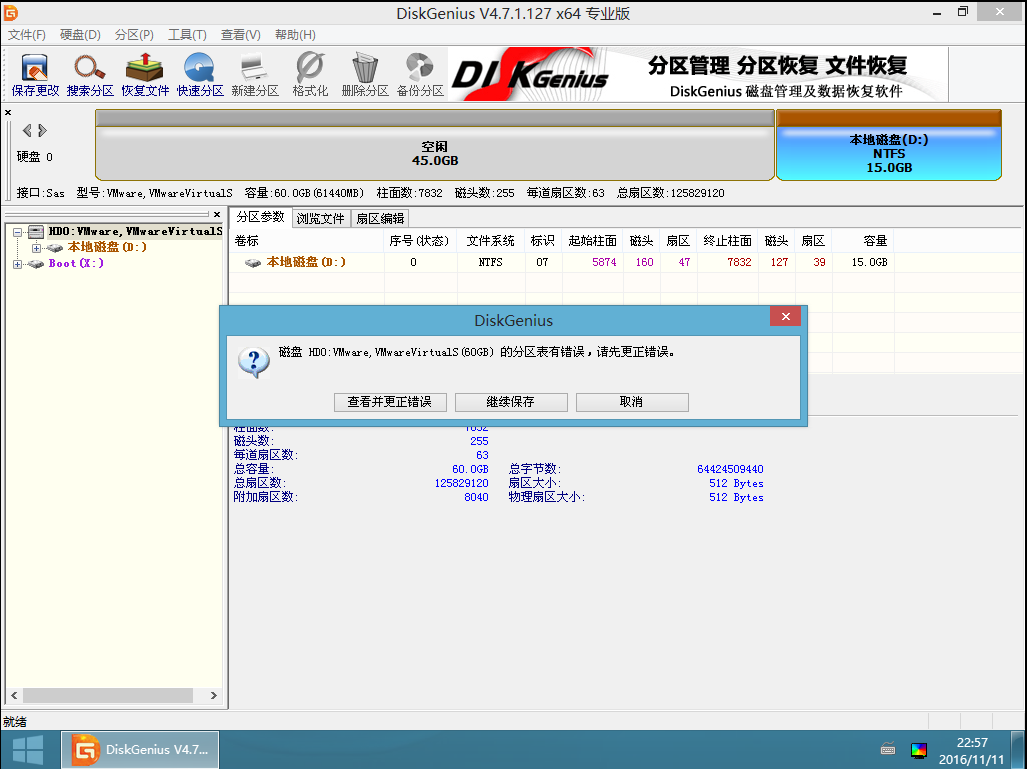The height and width of the screenshot is (769, 1027).
Task: Go to previous disk with left arrow
Action: click(27, 130)
